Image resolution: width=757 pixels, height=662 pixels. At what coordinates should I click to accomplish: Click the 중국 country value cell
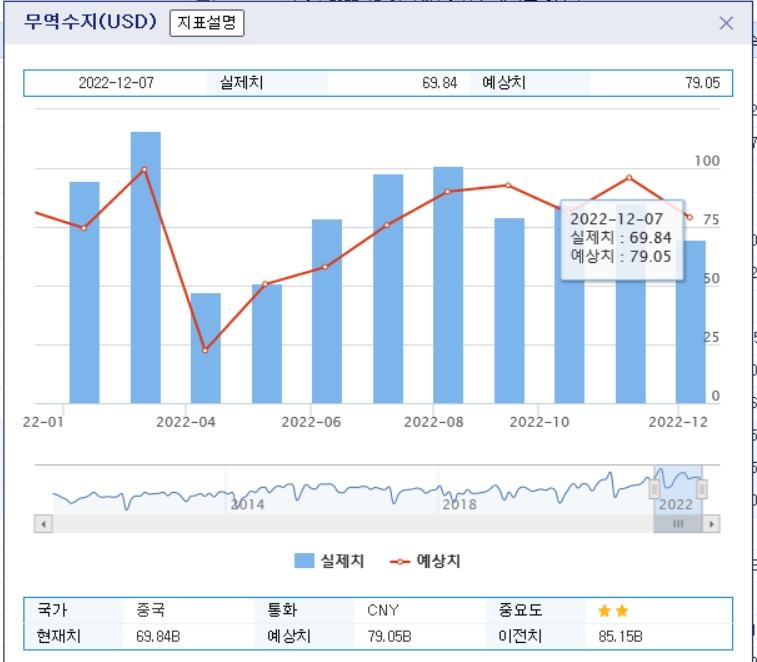[x=150, y=610]
